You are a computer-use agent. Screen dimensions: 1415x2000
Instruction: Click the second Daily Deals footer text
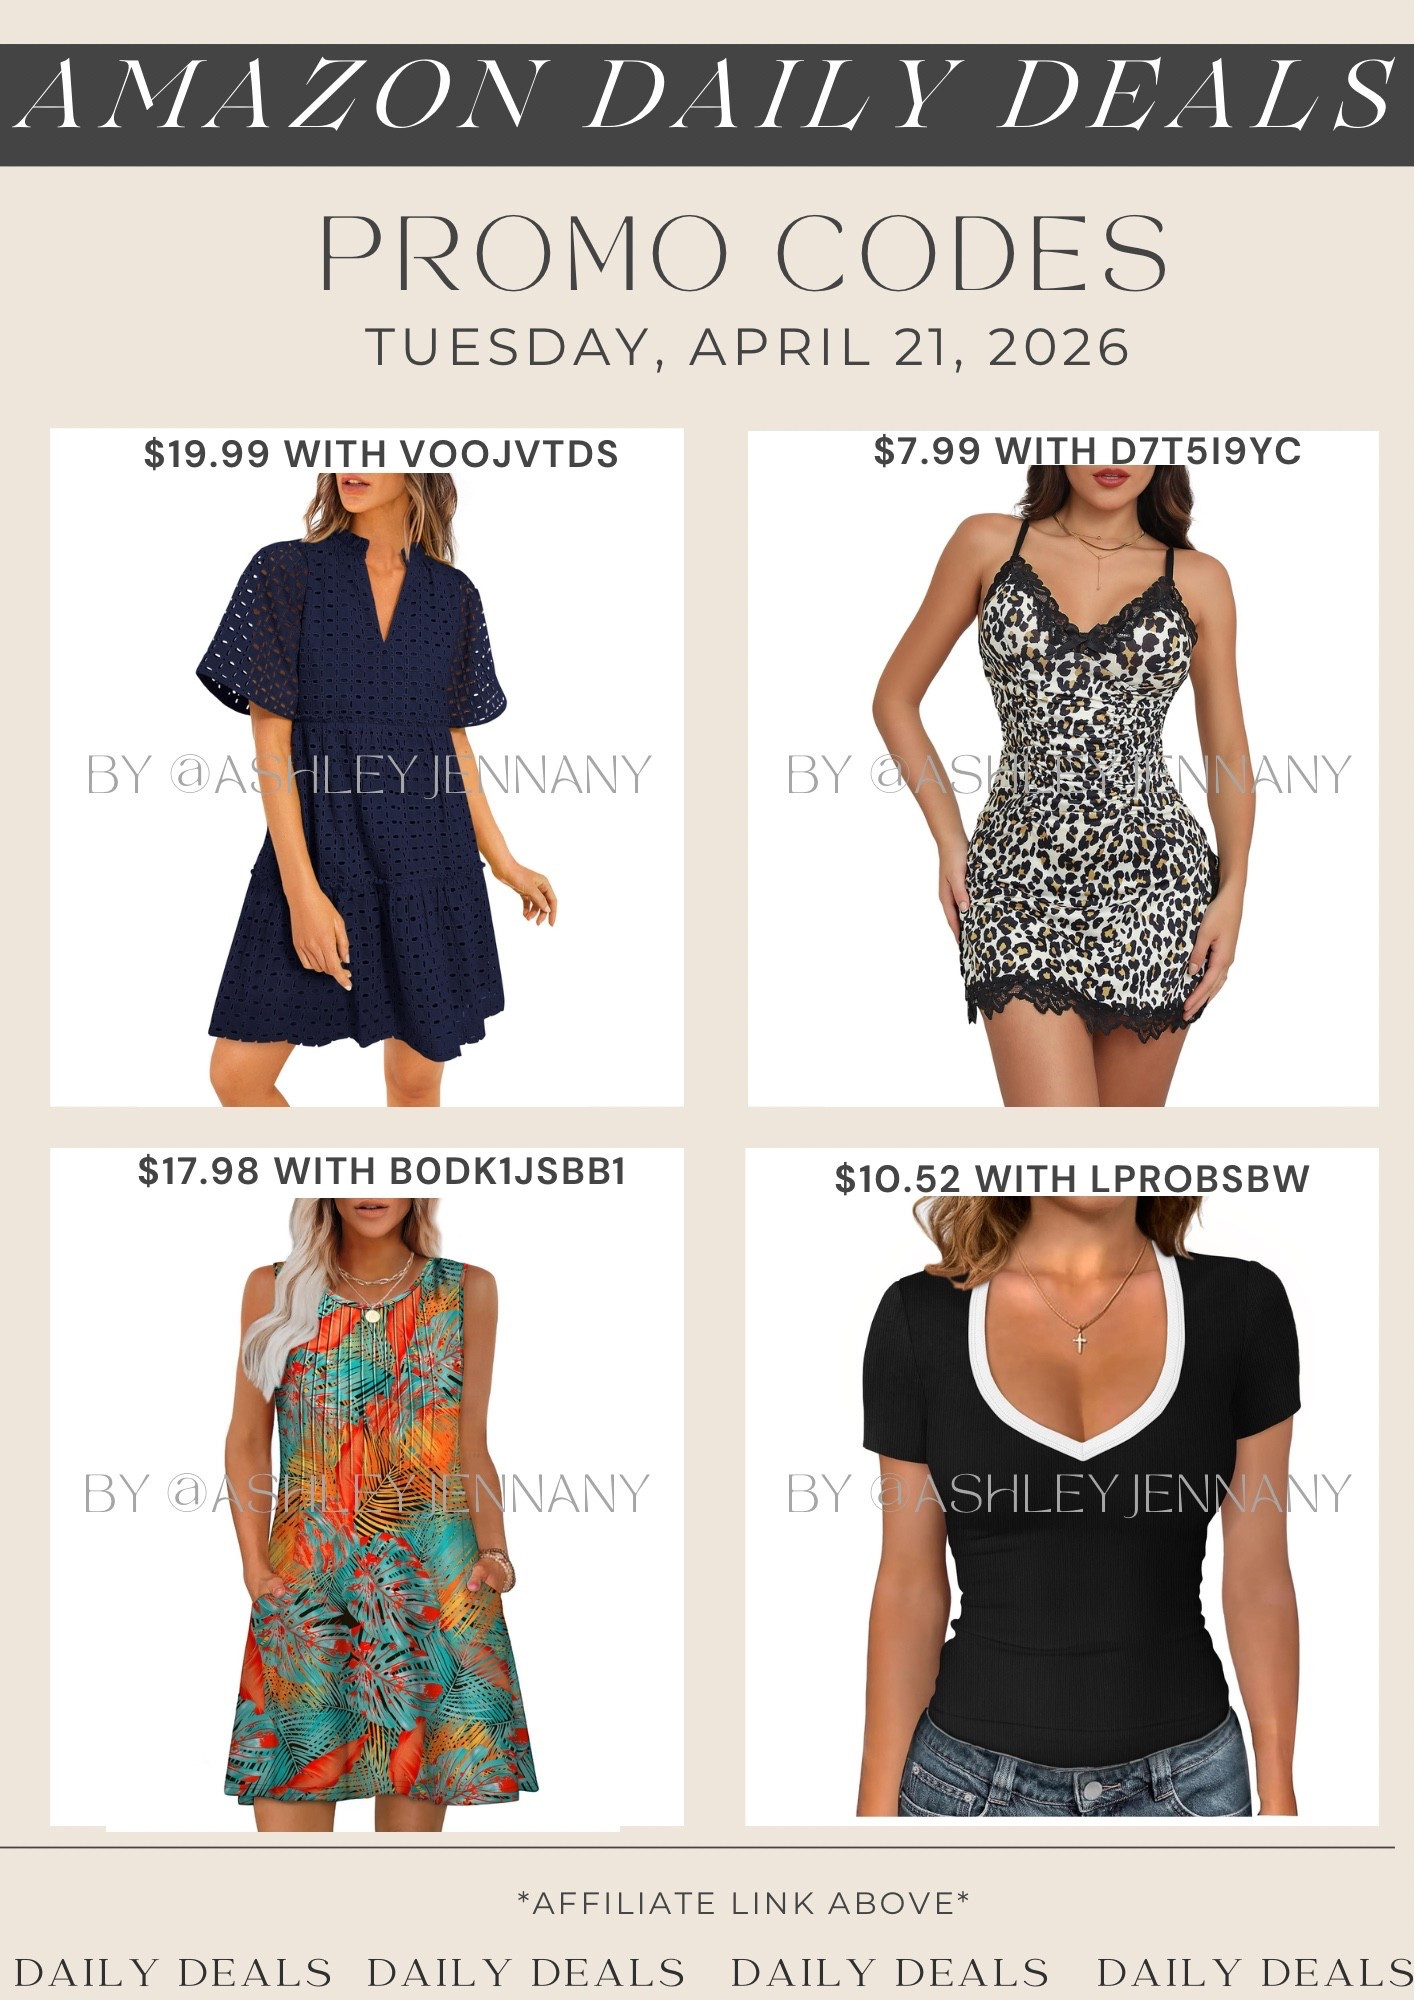click(x=526, y=1973)
